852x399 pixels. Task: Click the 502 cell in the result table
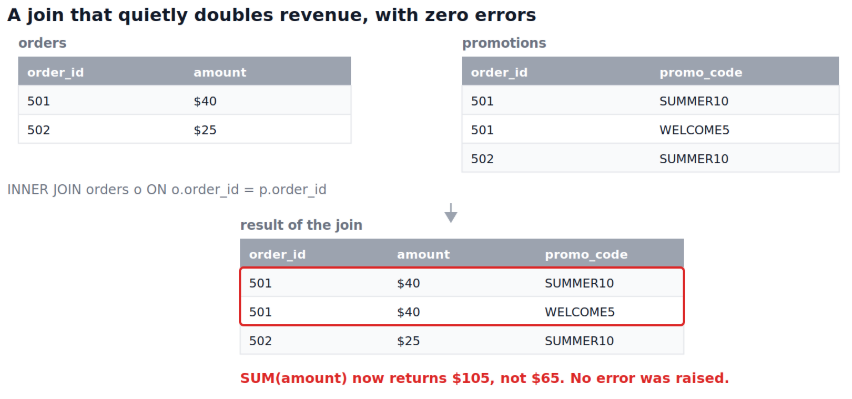(260, 341)
